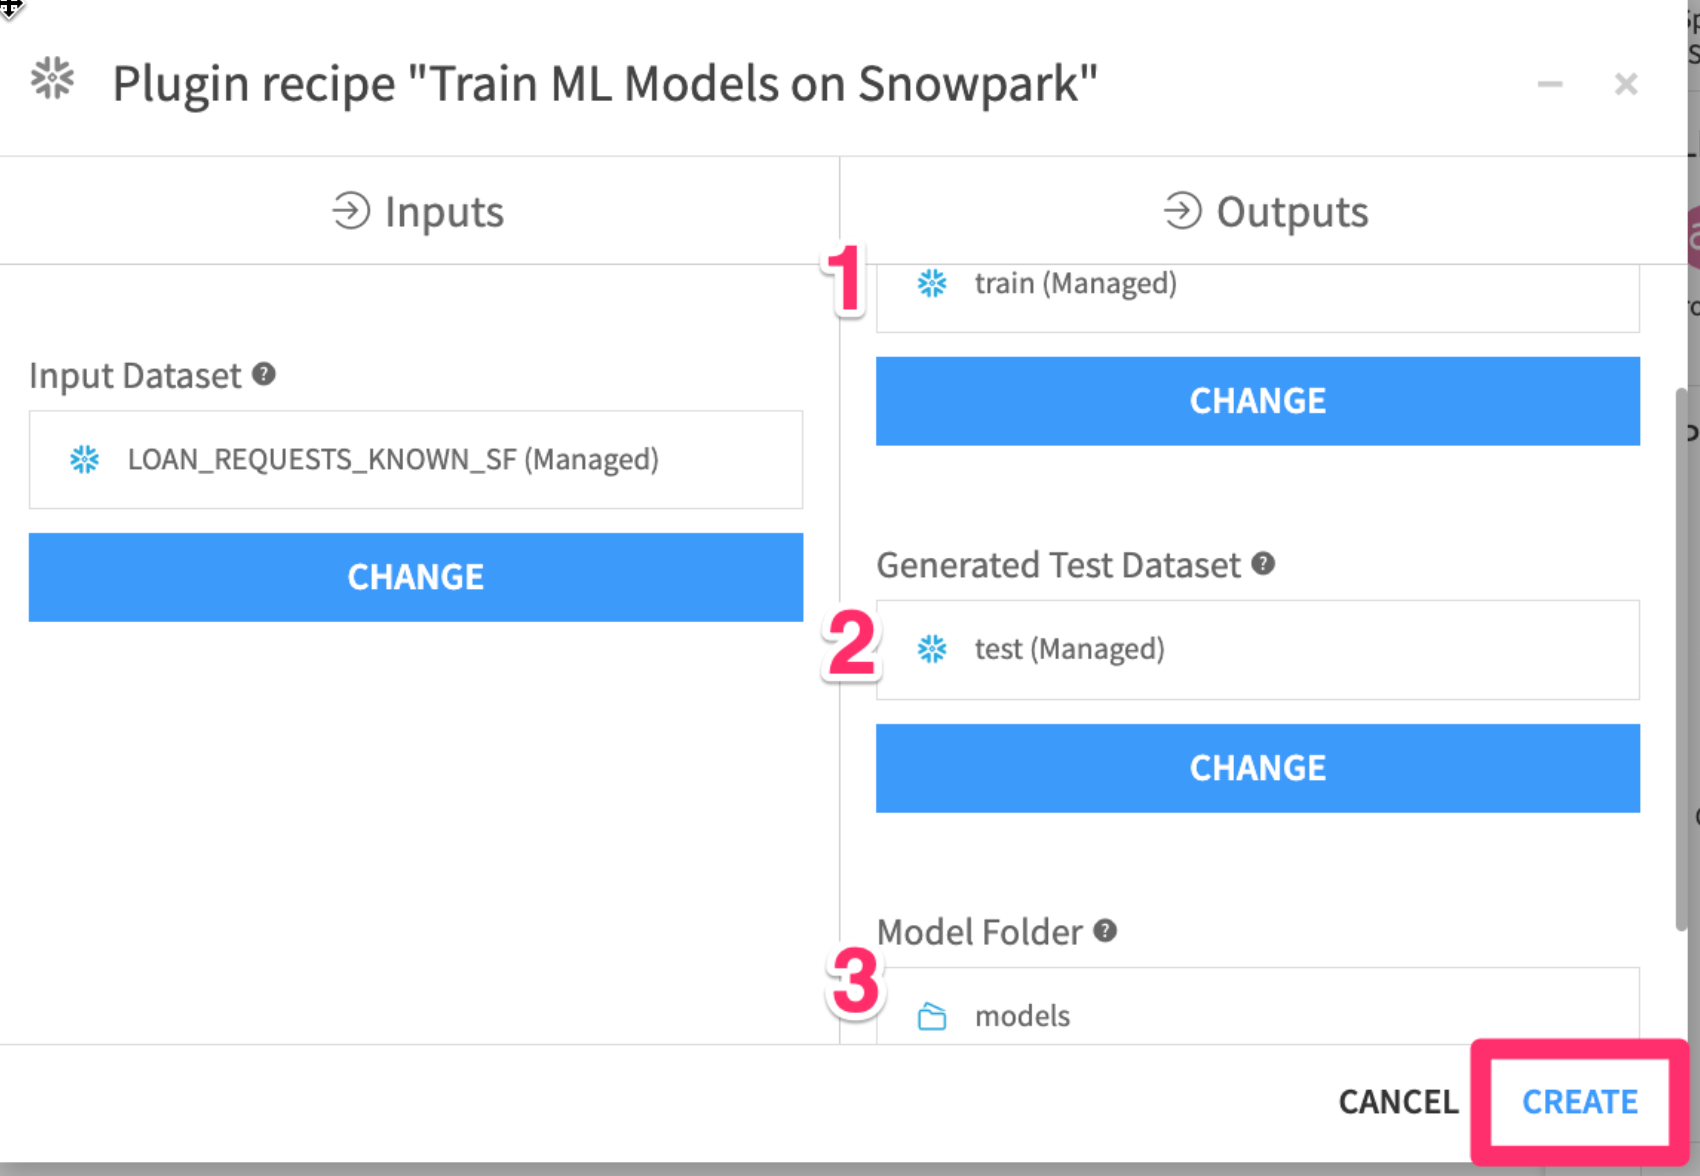Click the Inputs arrow circle icon

tap(351, 211)
